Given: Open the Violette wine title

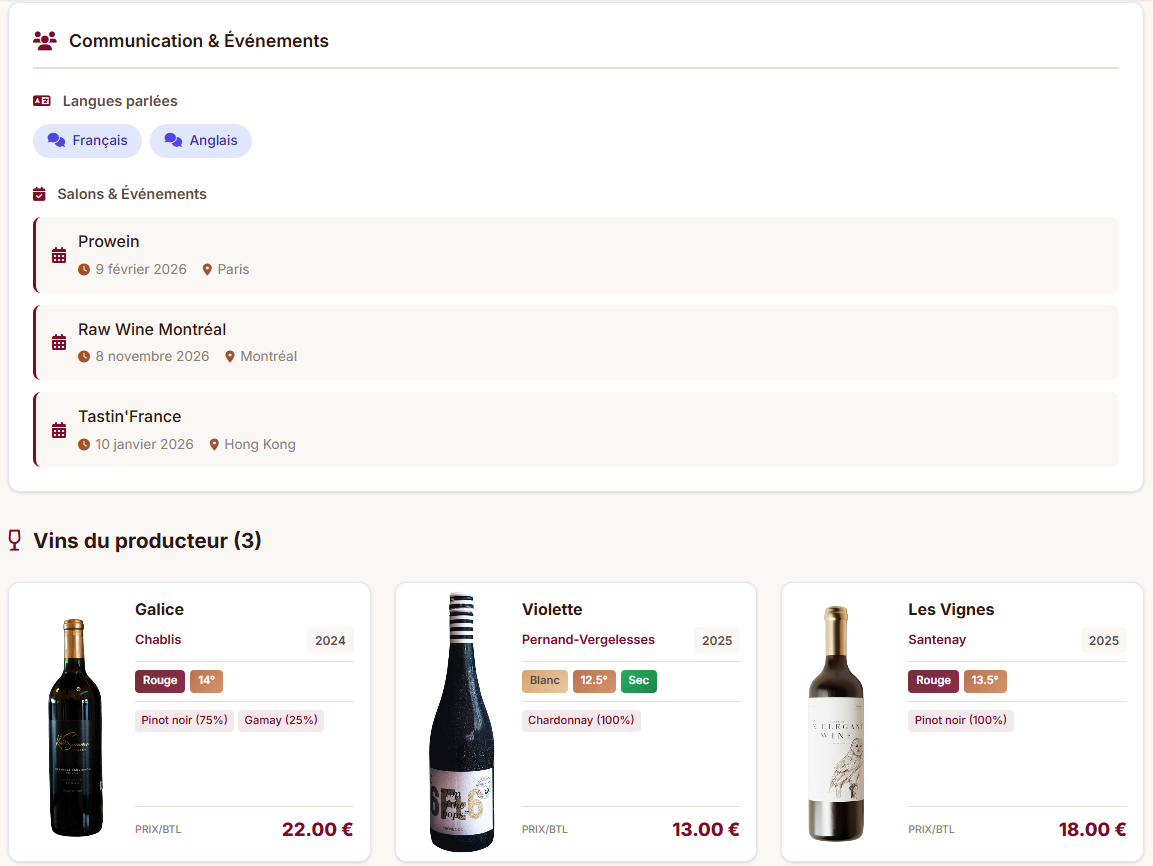Looking at the screenshot, I should coord(552,609).
